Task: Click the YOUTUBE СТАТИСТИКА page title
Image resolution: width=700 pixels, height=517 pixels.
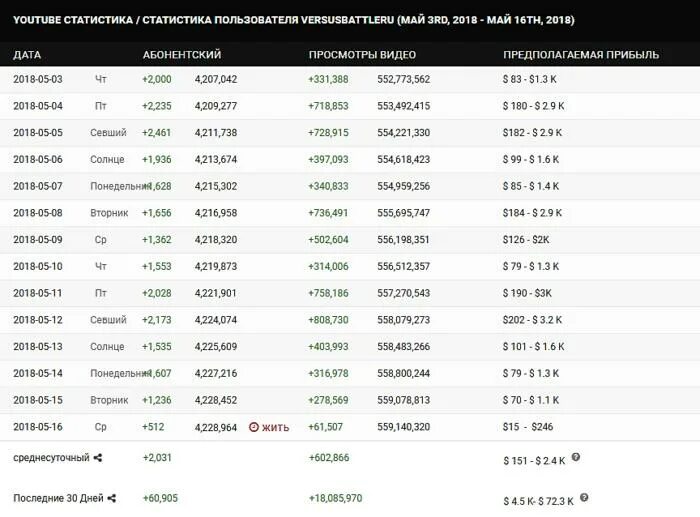Action: click(294, 20)
